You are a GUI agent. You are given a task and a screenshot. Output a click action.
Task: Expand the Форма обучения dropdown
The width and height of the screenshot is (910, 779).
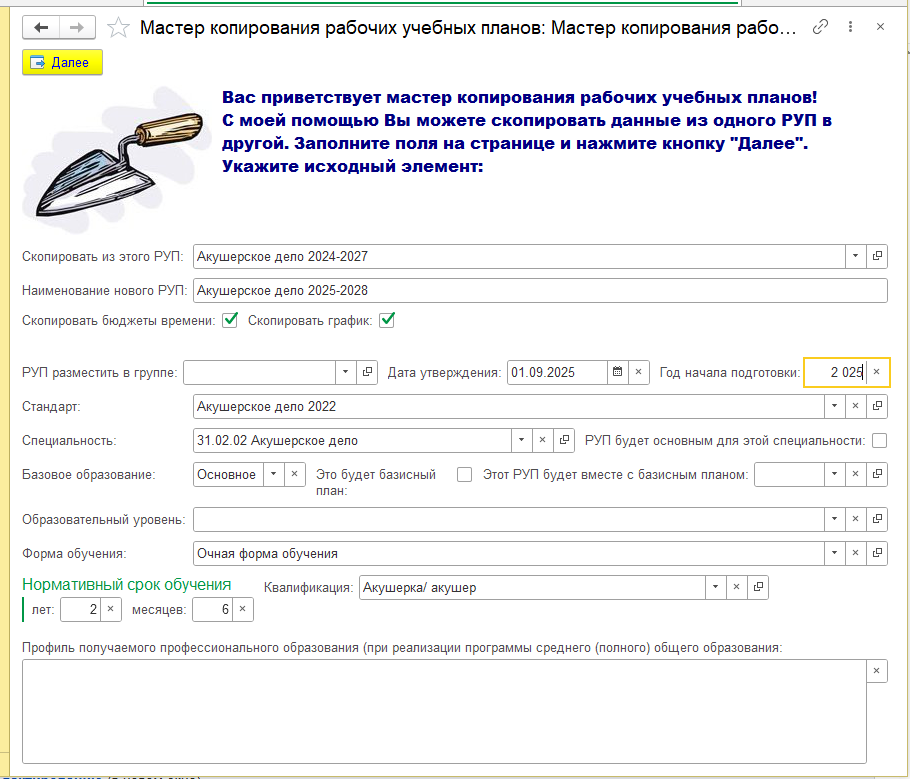[x=833, y=553]
